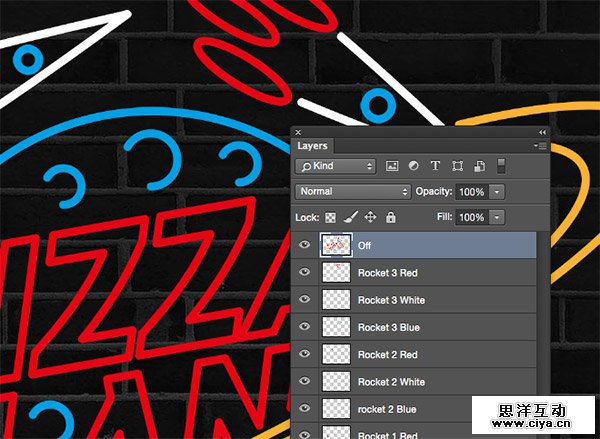Click the Fill label
The image size is (600, 439).
point(444,217)
